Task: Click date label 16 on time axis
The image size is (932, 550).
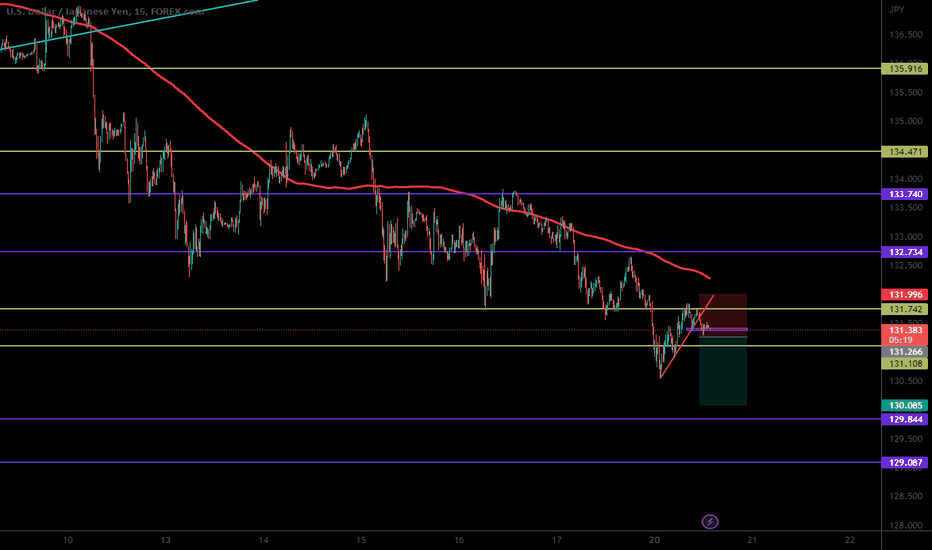Action: click(x=459, y=540)
